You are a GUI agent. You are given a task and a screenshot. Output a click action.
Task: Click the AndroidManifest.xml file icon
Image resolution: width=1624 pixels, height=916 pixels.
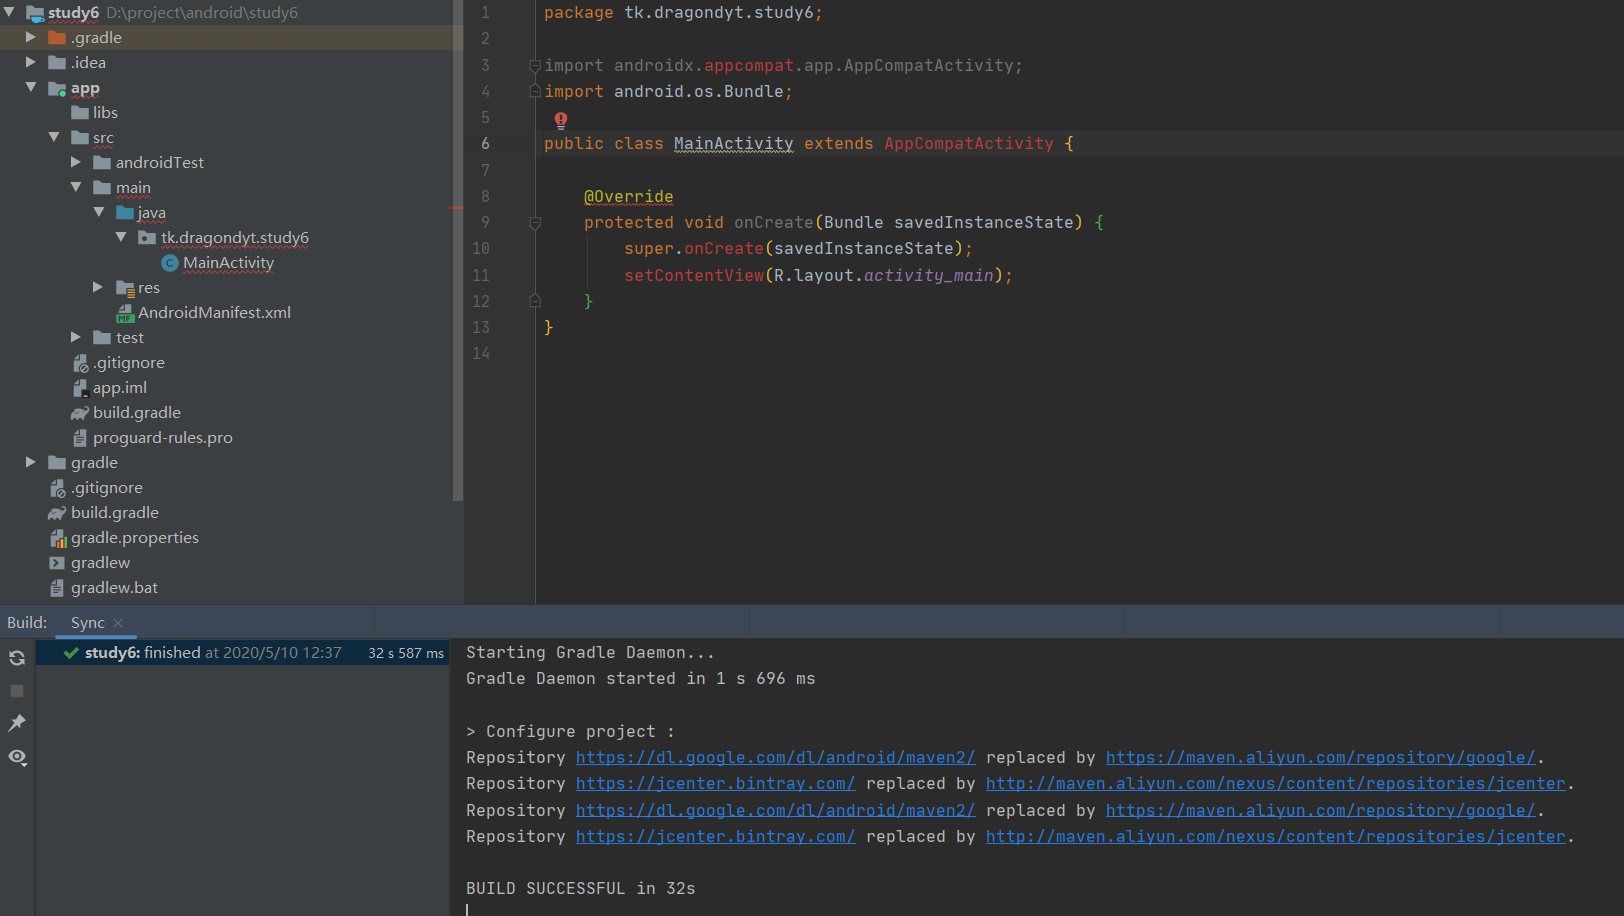click(x=125, y=313)
